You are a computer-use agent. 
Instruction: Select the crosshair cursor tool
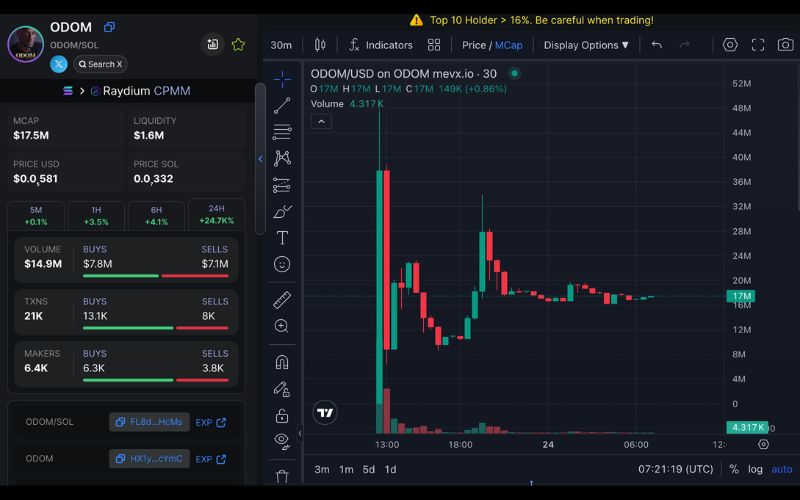pos(282,79)
